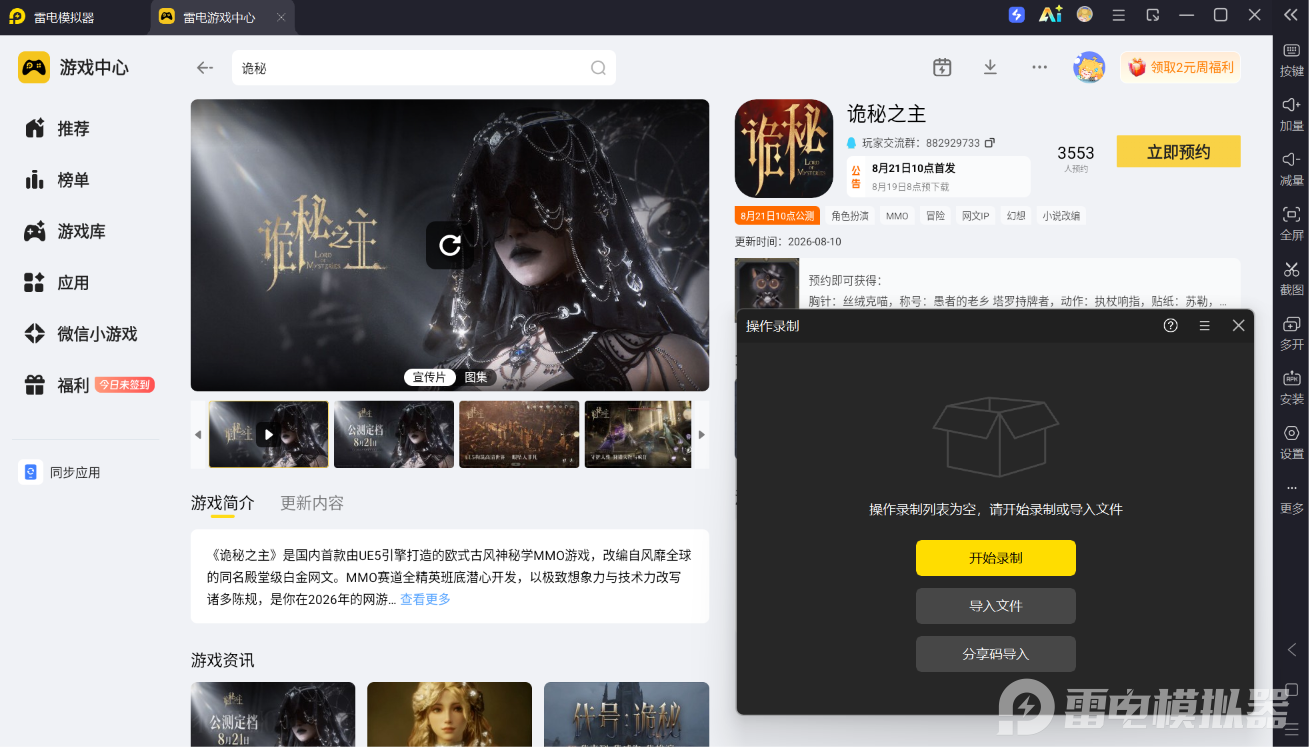Switch to the 更新内容 tab

pos(312,503)
